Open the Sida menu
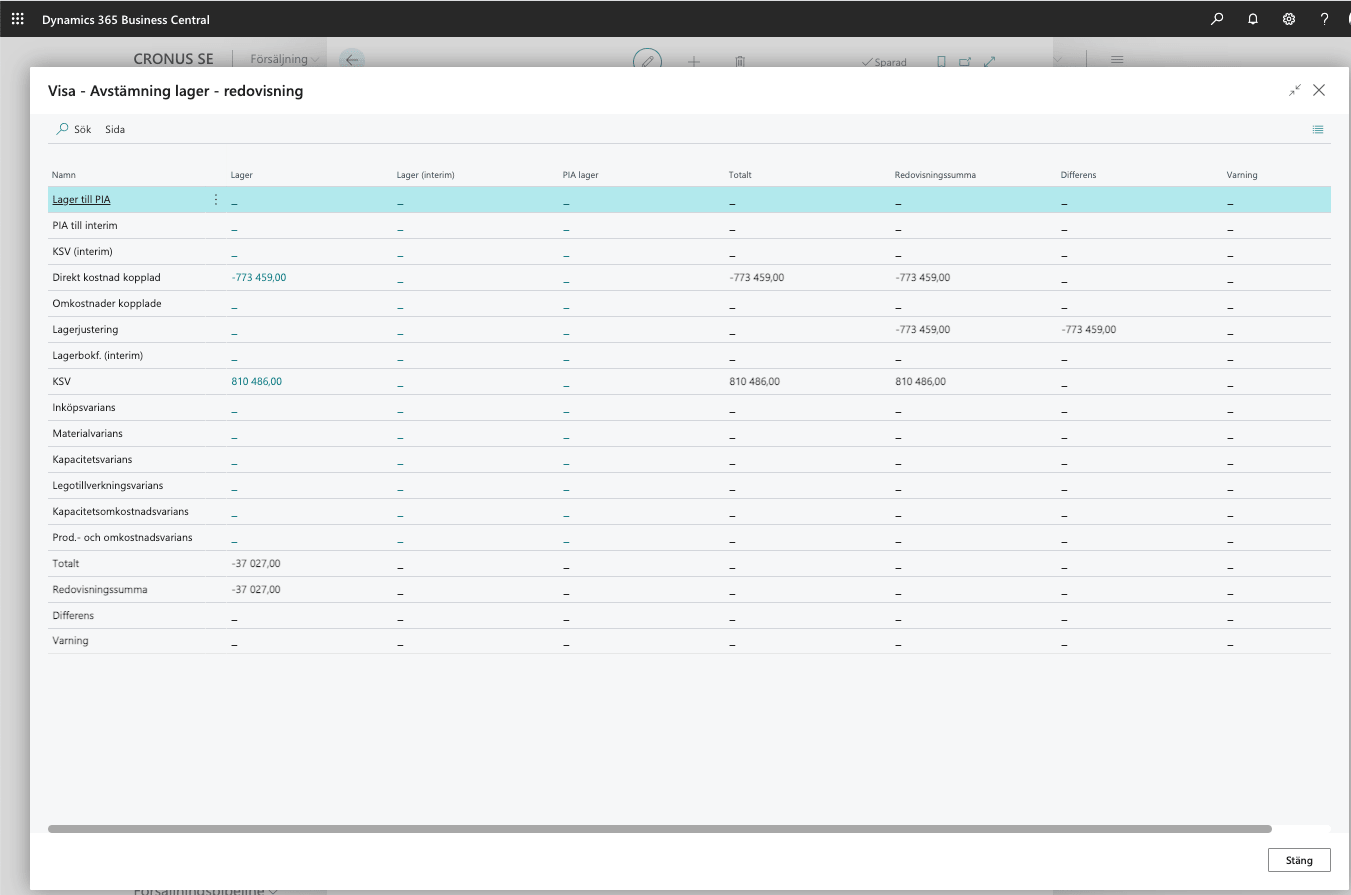Viewport: 1351px width, 895px height. [115, 129]
